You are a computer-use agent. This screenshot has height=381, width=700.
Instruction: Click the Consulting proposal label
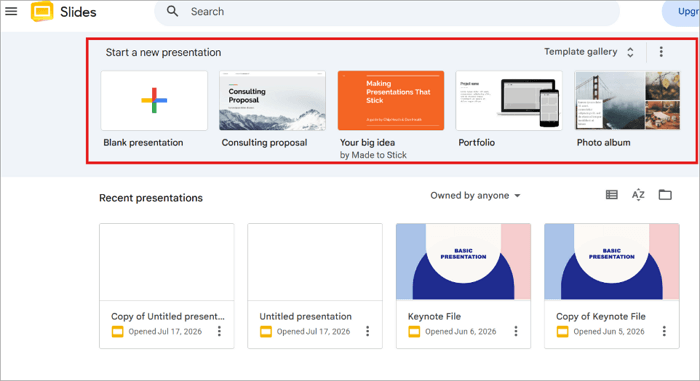click(264, 142)
